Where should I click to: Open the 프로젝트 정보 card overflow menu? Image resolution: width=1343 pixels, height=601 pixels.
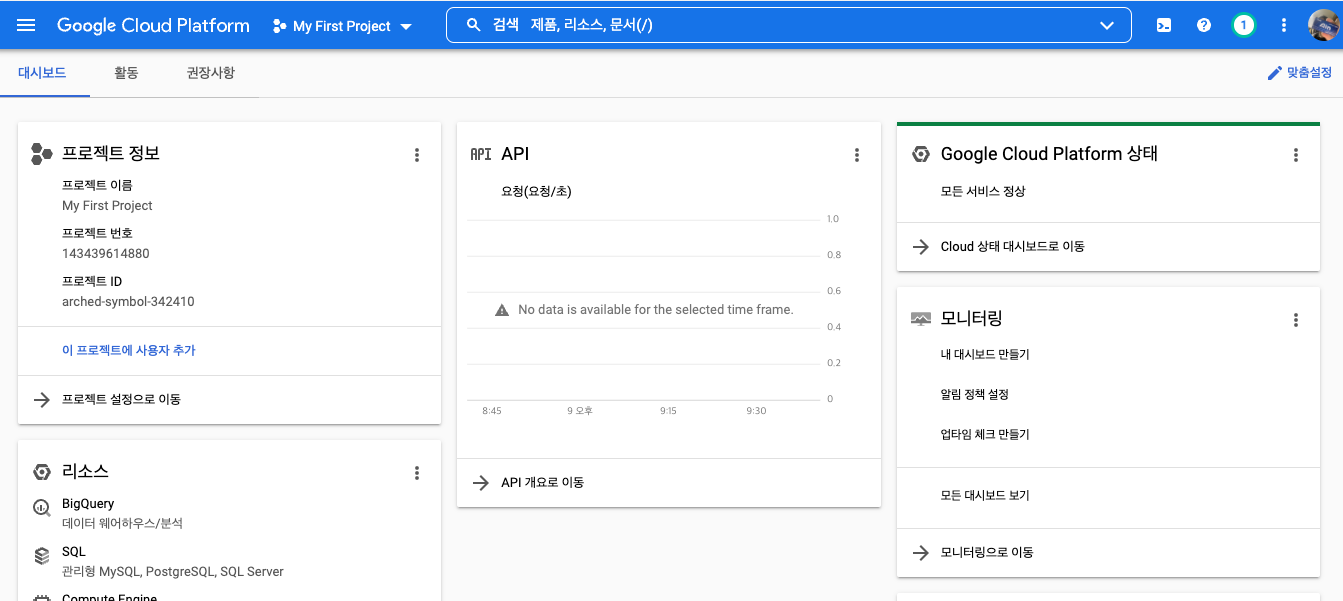point(417,155)
